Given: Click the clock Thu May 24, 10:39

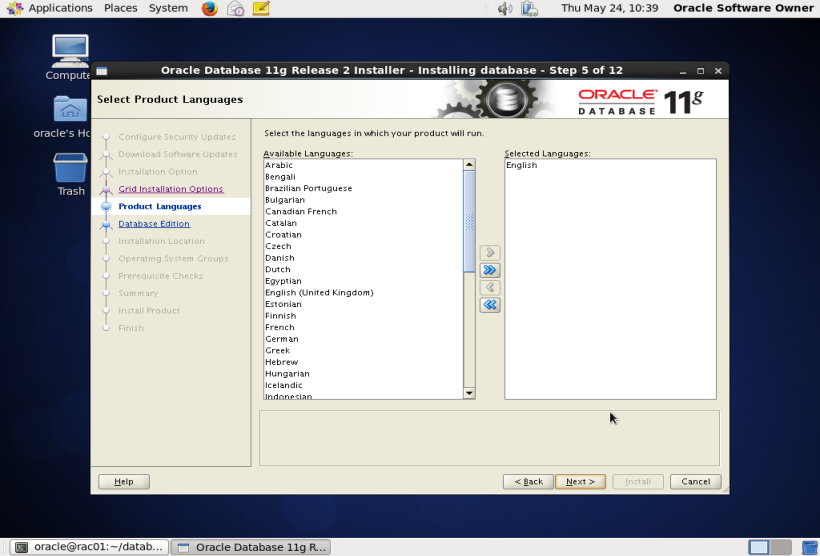Looking at the screenshot, I should 609,8.
